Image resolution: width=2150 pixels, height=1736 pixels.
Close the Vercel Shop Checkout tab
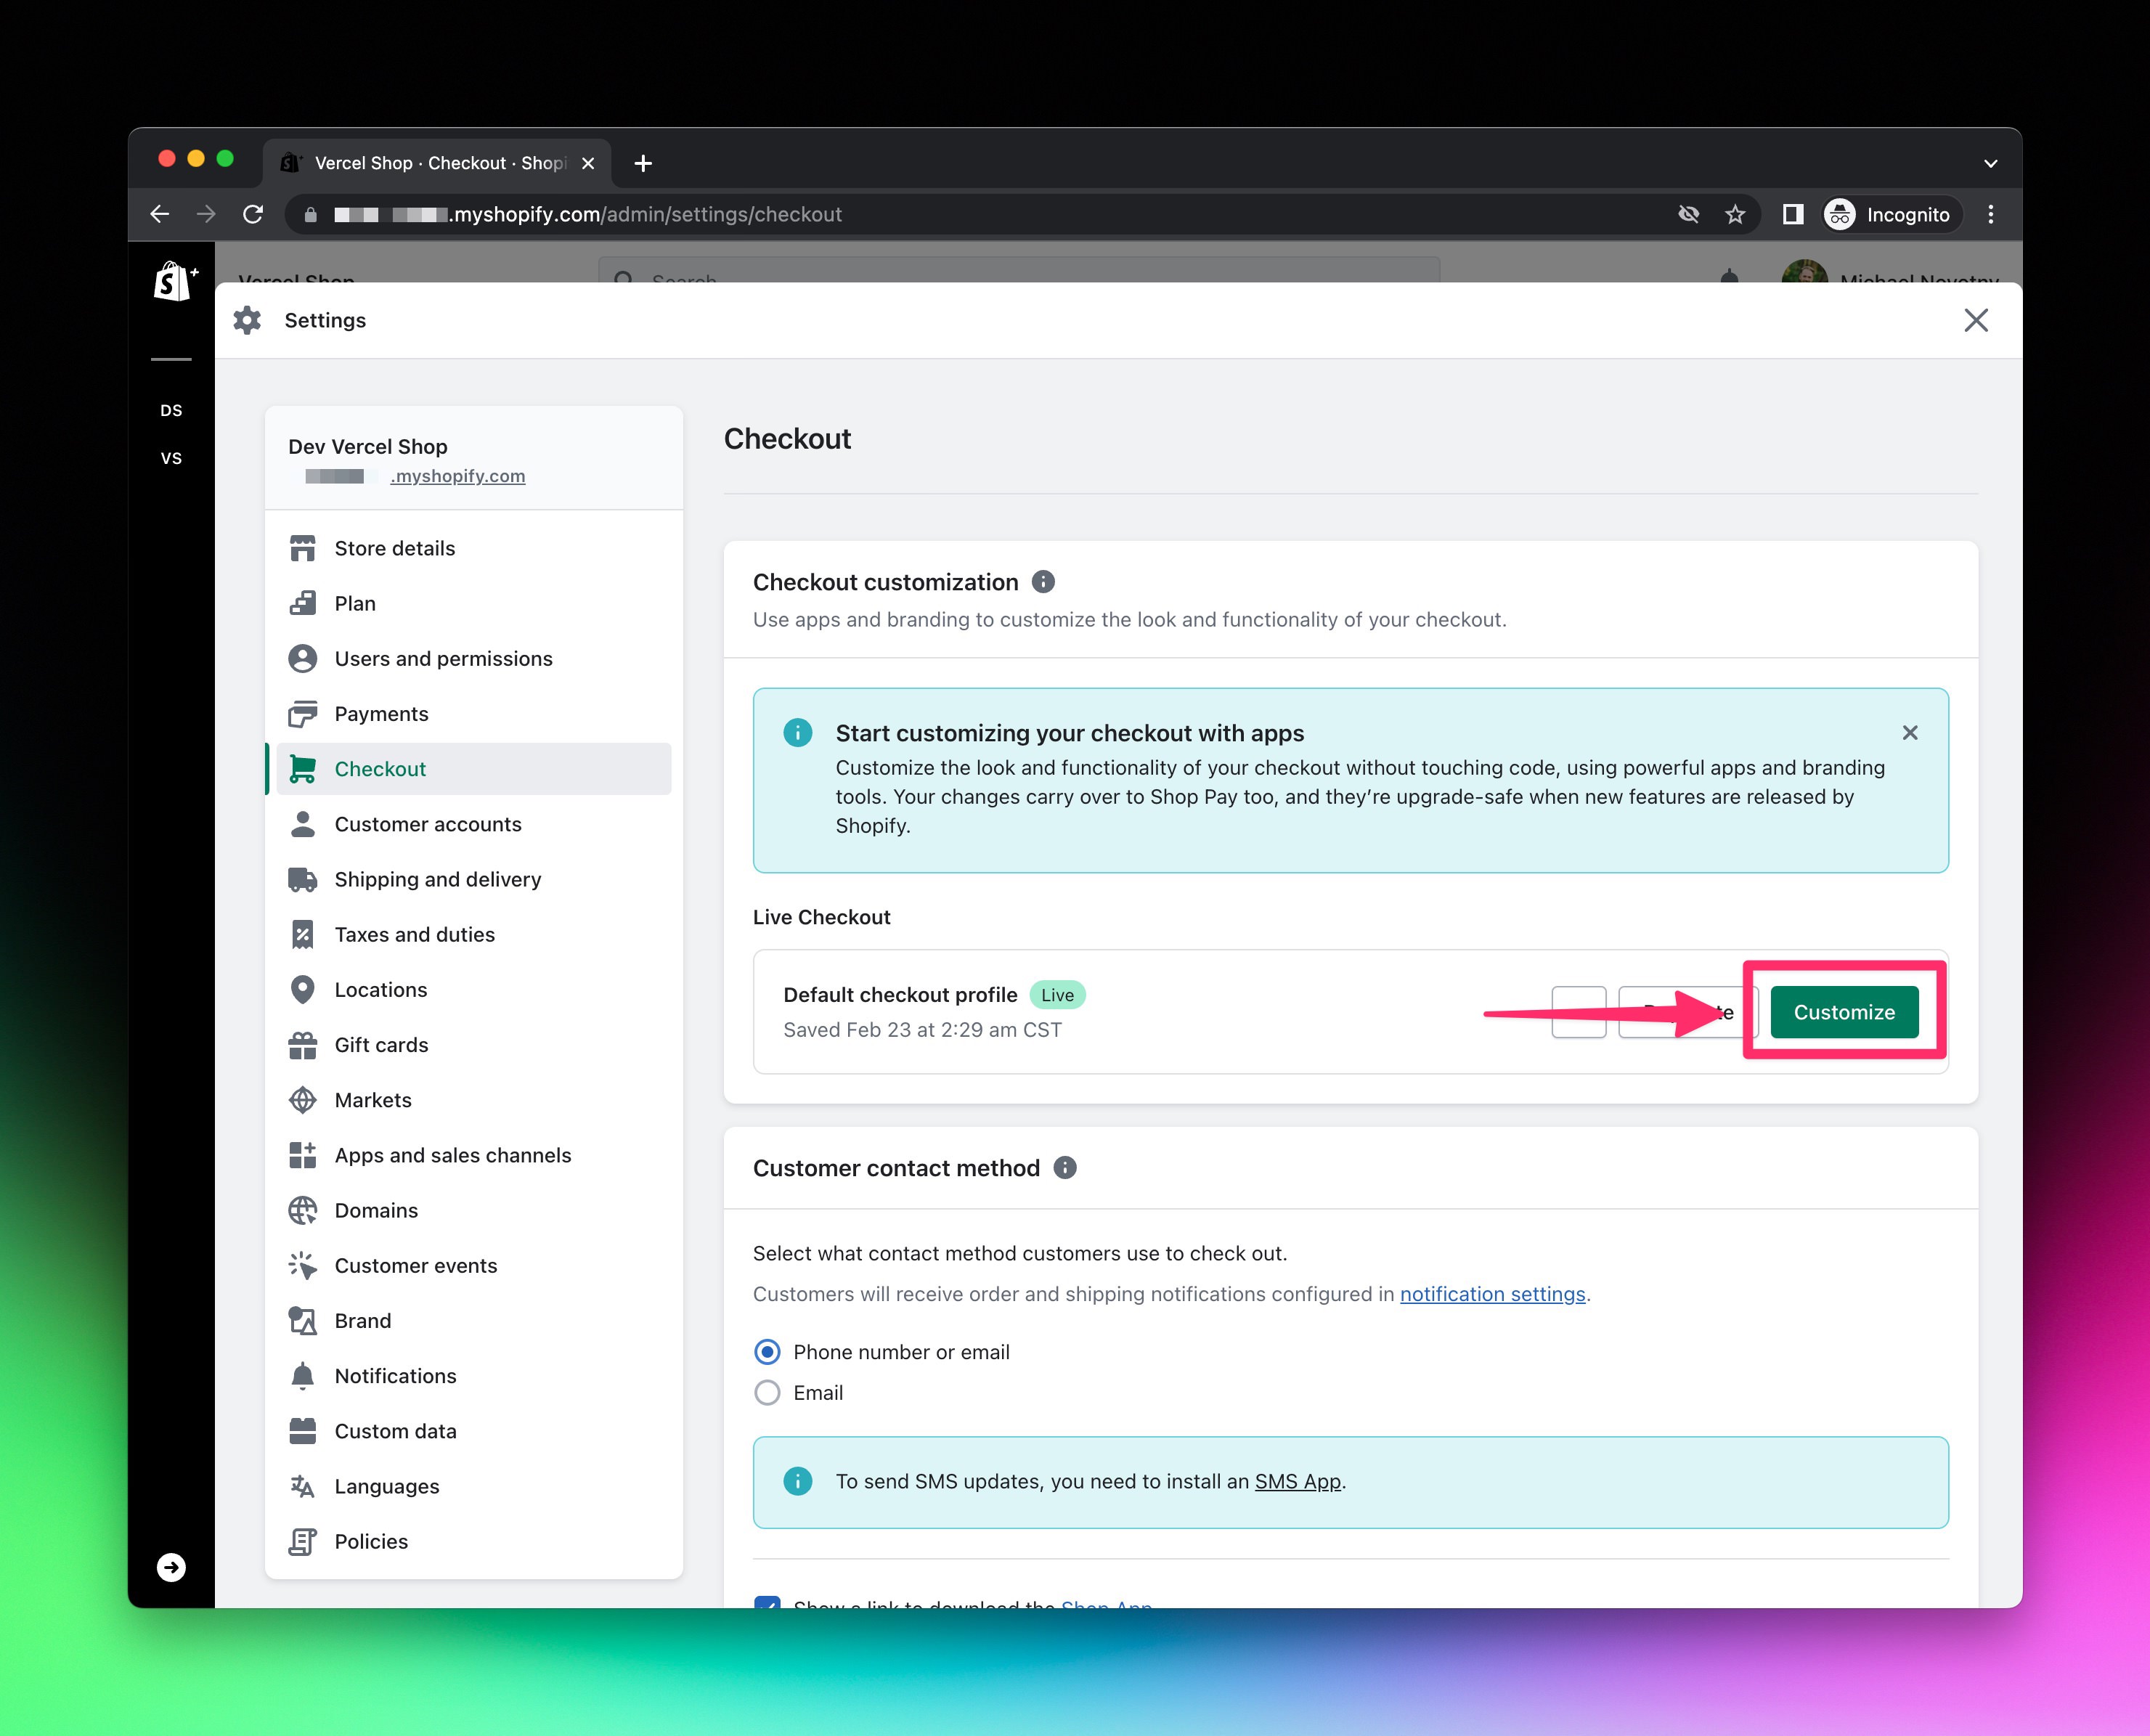[588, 163]
